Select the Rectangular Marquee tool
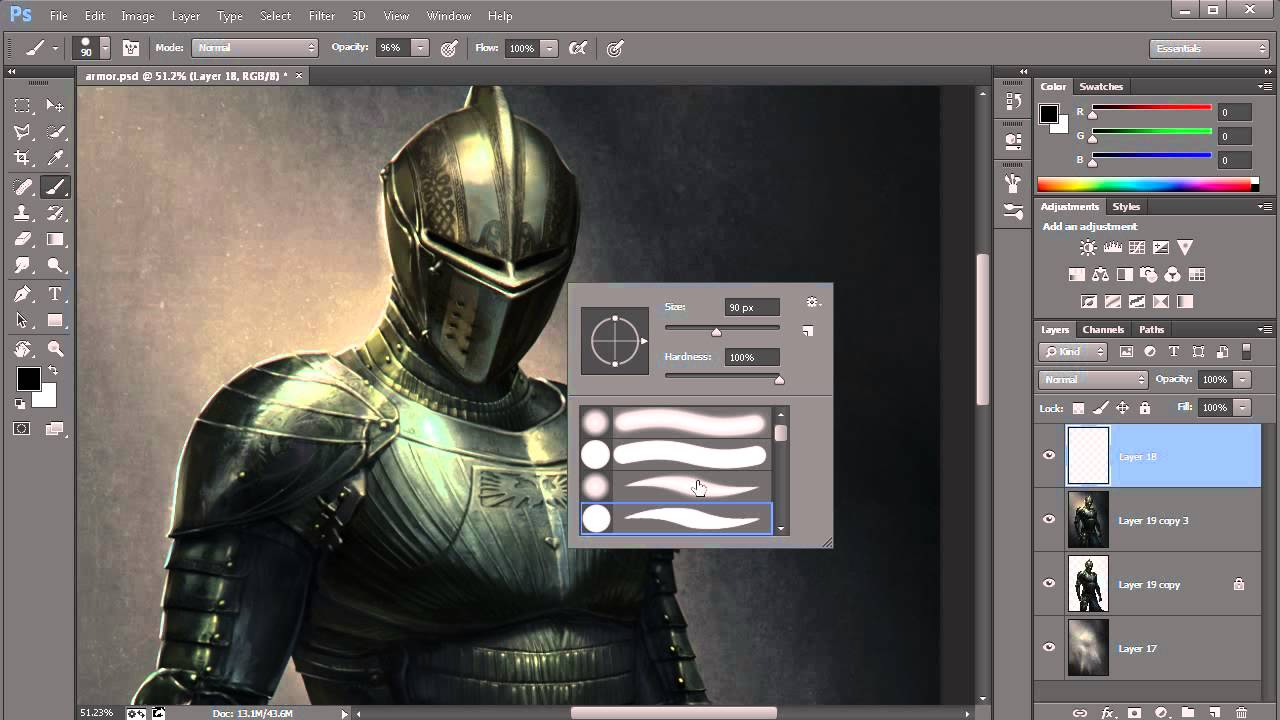The height and width of the screenshot is (720, 1280). click(22, 105)
